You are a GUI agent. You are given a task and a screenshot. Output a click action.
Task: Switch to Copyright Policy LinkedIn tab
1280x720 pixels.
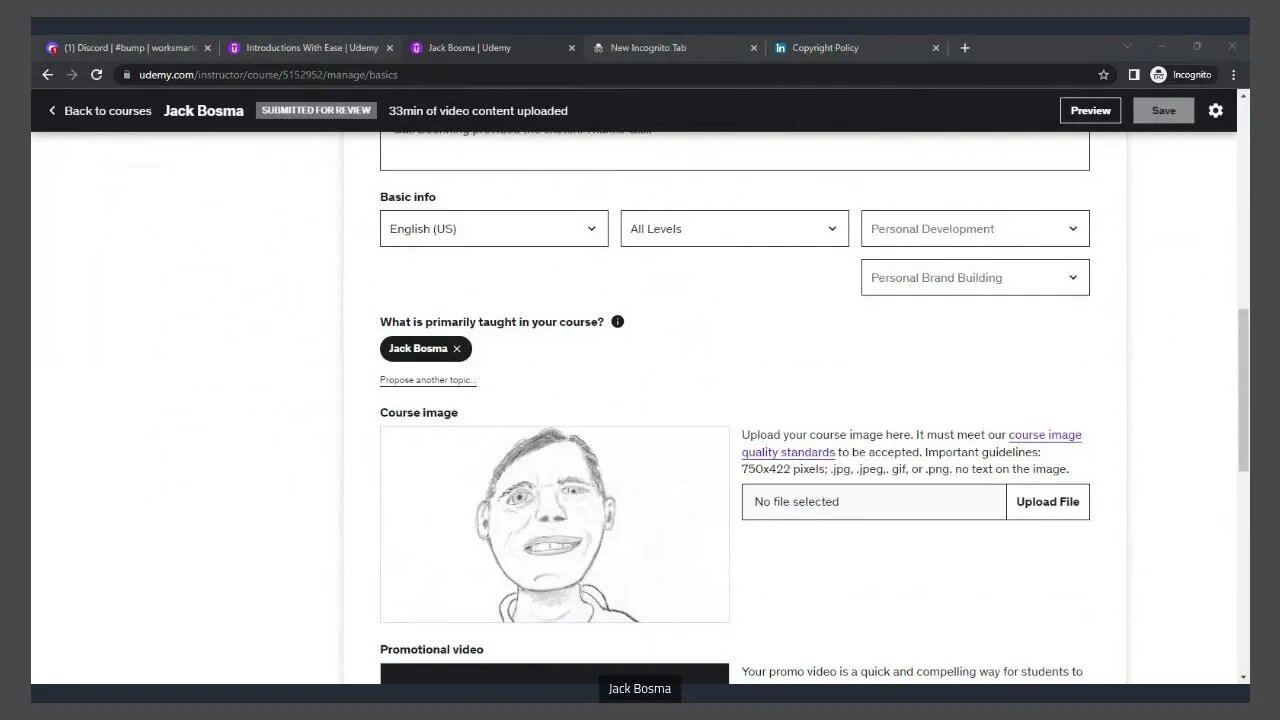pyautogui.click(x=856, y=48)
